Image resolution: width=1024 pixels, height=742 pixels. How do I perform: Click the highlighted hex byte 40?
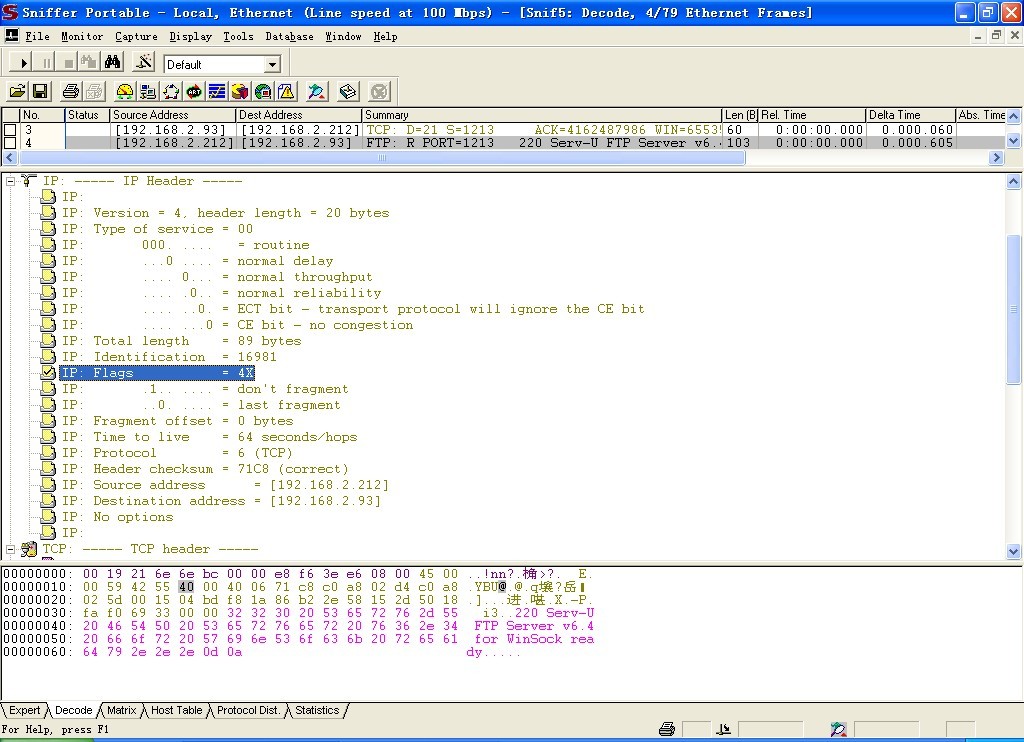(186, 587)
